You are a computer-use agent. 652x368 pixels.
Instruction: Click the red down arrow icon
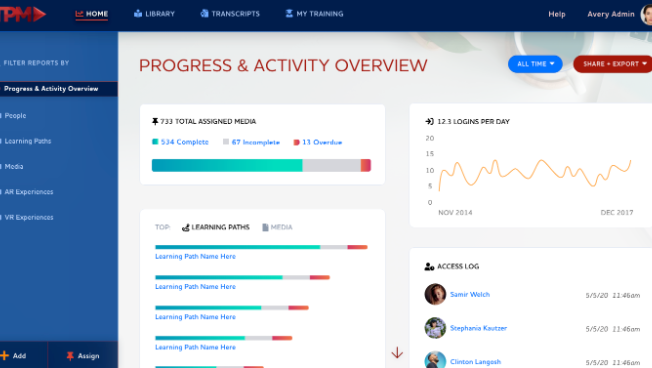click(397, 353)
